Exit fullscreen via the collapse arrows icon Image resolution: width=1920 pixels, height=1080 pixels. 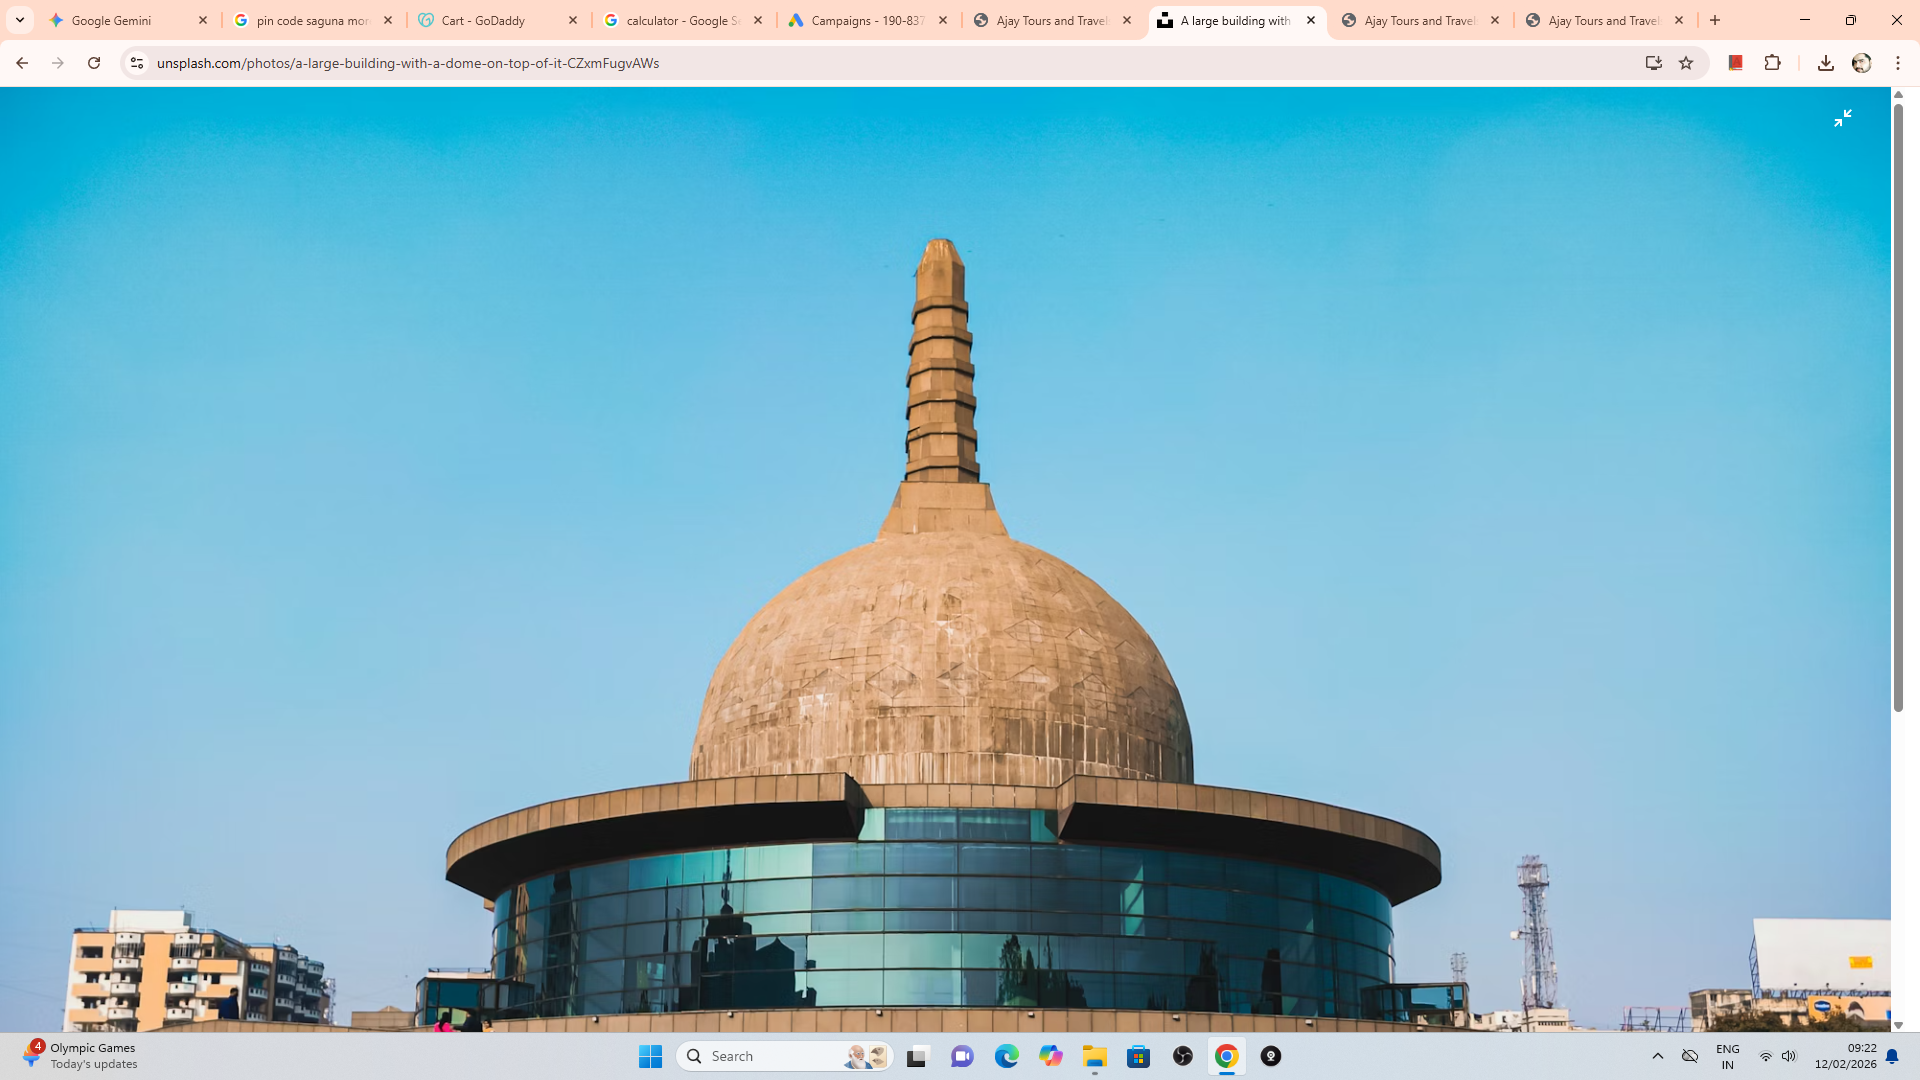coord(1843,117)
